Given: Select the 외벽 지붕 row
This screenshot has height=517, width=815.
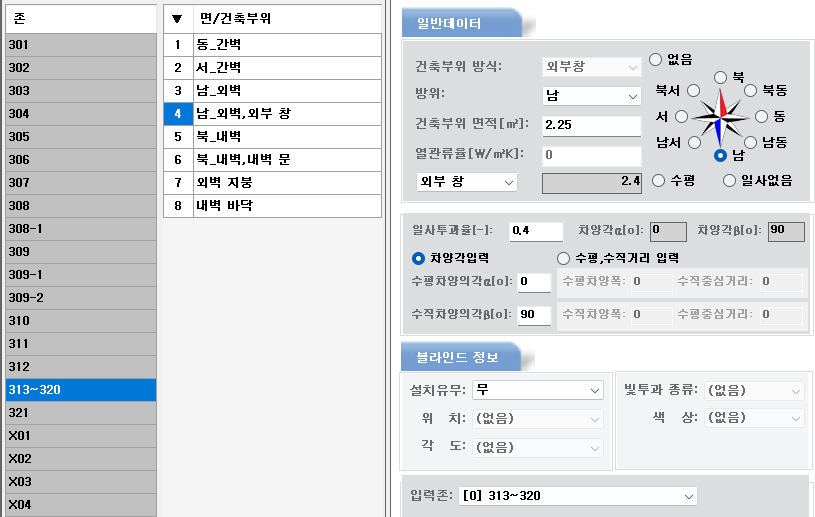Looking at the screenshot, I should (272, 182).
